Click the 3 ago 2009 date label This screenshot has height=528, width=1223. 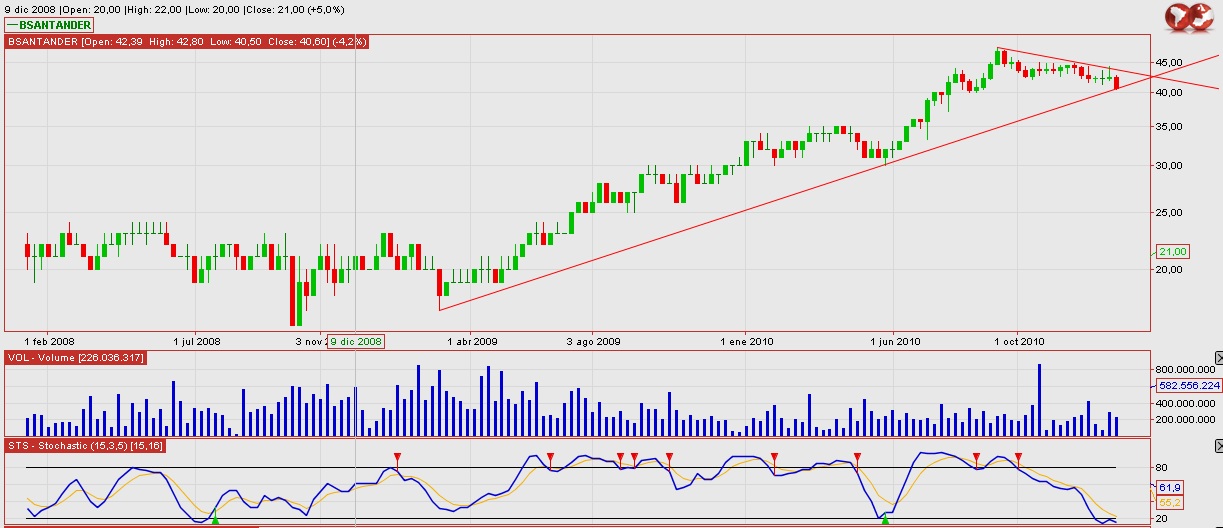tap(593, 341)
